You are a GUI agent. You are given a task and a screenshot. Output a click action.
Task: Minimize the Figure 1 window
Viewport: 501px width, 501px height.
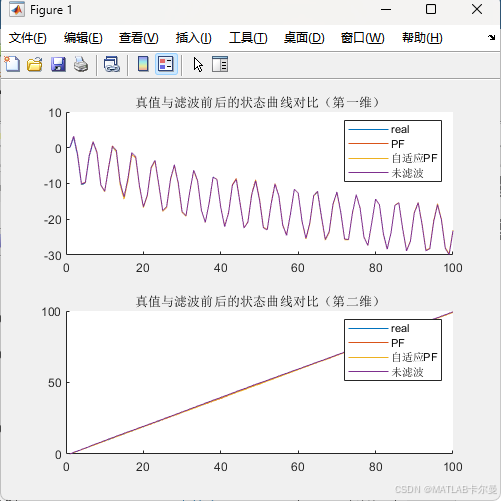click(386, 9)
